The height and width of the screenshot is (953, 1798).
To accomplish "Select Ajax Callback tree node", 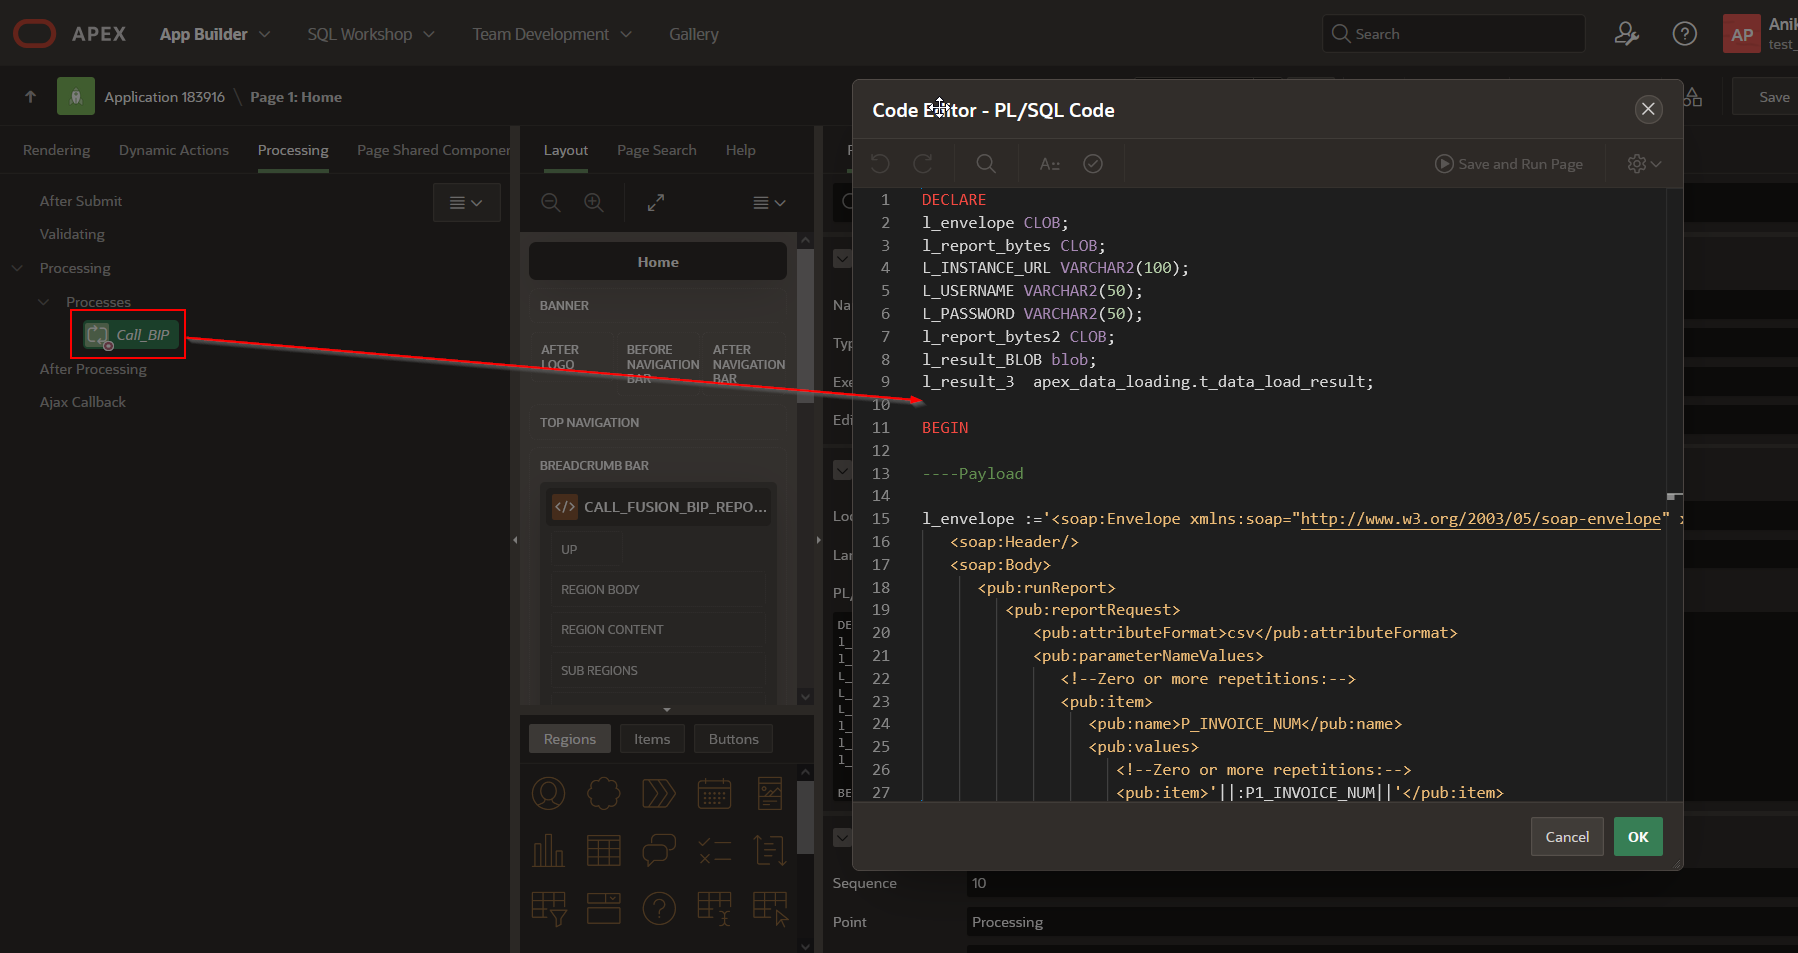I will pos(83,402).
